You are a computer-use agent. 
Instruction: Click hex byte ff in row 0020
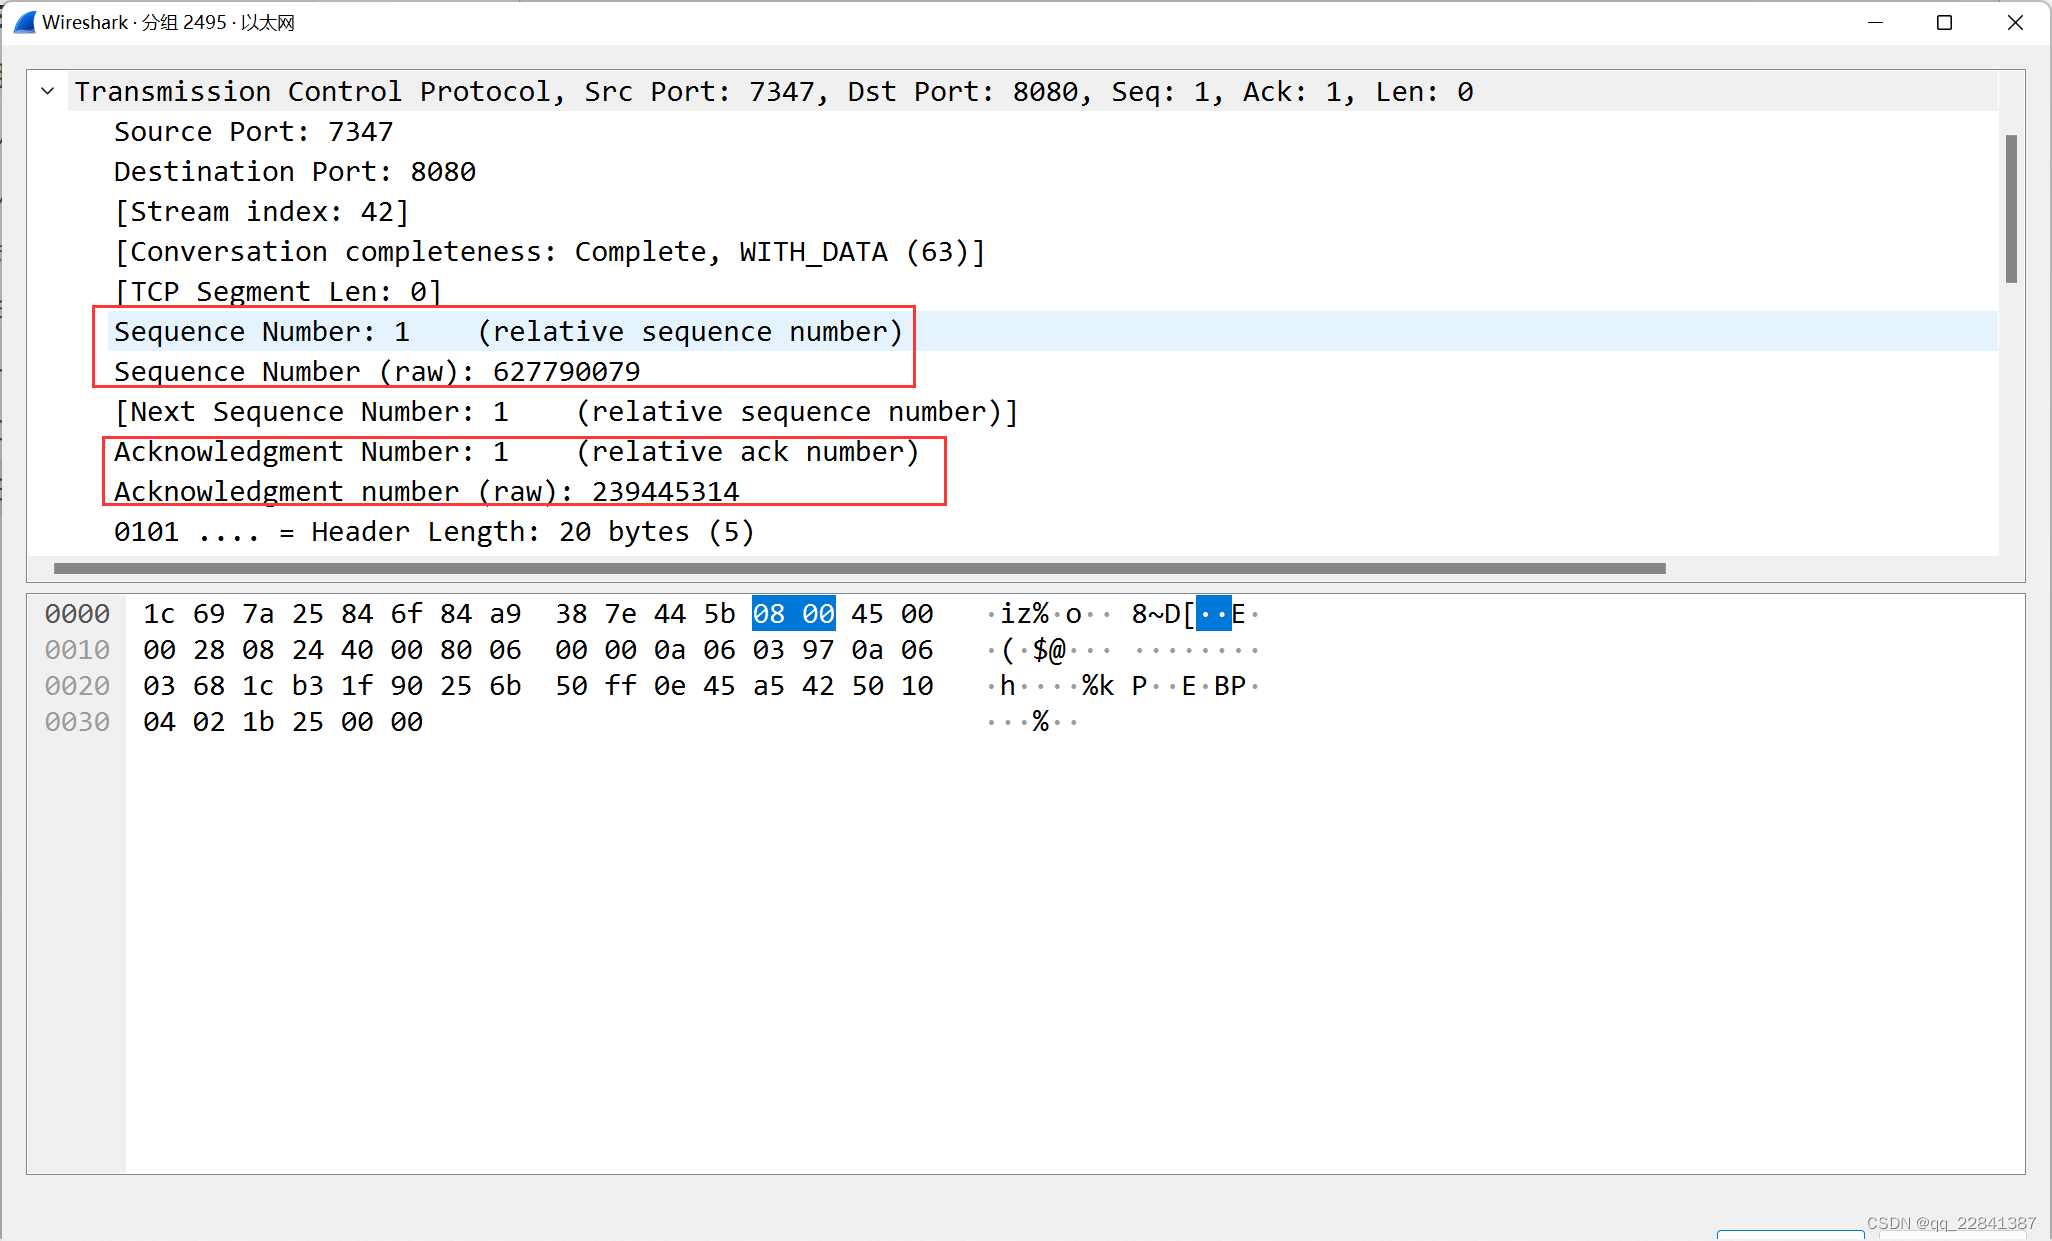point(620,685)
